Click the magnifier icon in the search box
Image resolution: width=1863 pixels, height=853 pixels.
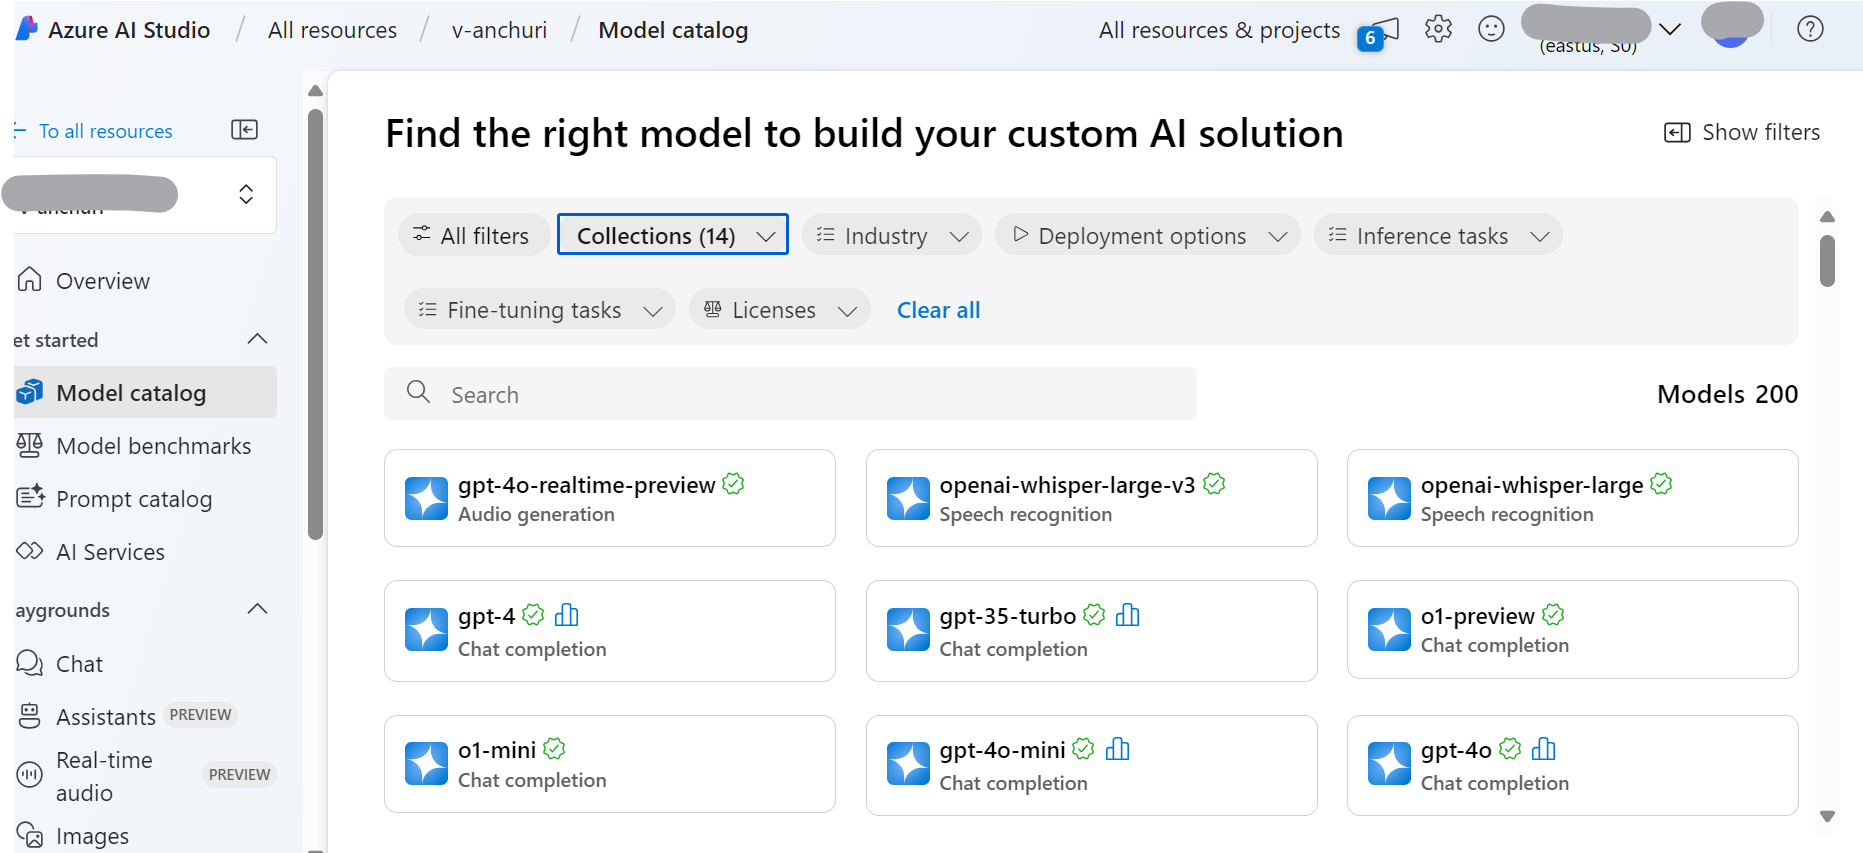418,392
